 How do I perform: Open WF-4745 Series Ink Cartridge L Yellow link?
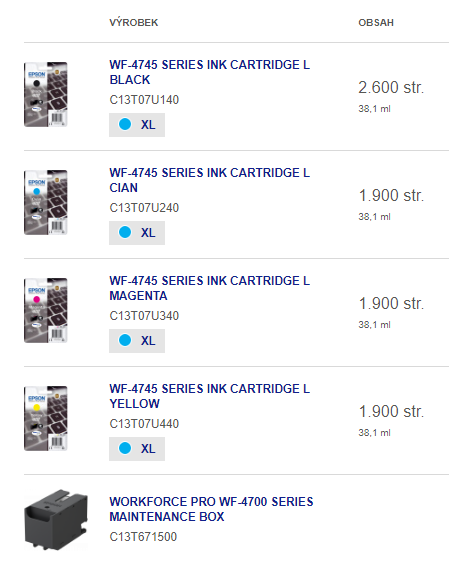209,396
